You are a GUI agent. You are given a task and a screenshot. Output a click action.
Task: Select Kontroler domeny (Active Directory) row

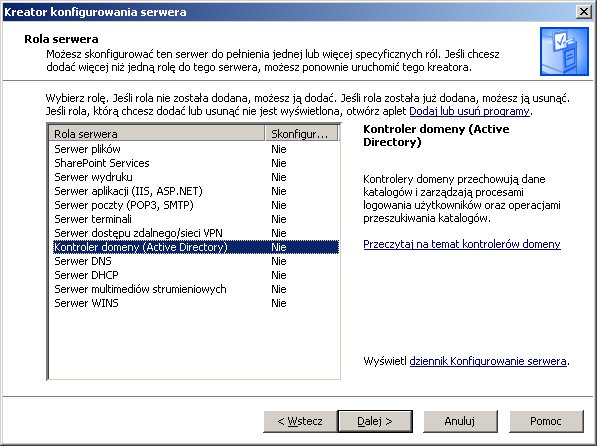194,247
